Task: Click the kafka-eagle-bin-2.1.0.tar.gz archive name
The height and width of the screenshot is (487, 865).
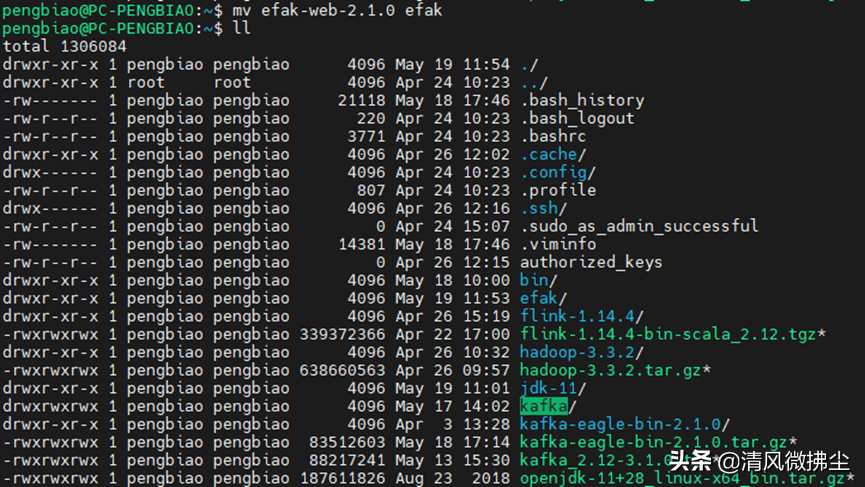Action: tap(653, 442)
